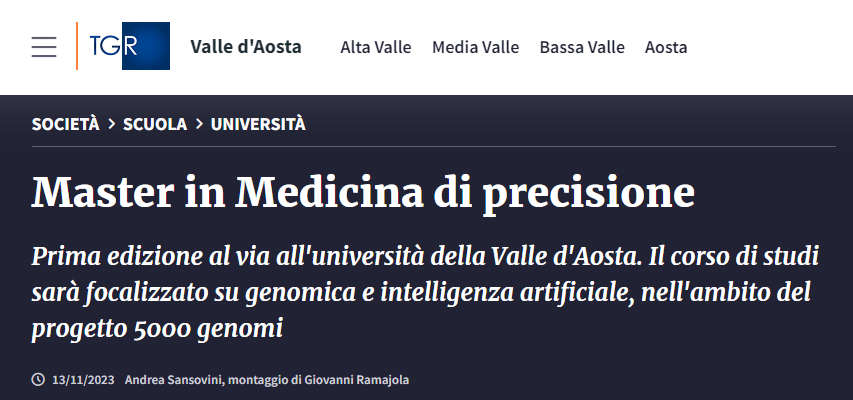Screen dimensions: 853x400
Task: Click the clock icon beside the date
Action: 38,380
